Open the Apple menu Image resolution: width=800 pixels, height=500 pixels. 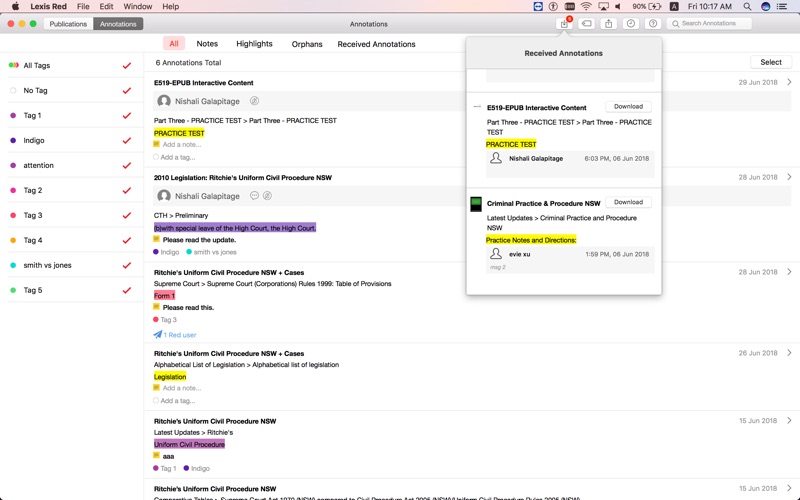[15, 7]
